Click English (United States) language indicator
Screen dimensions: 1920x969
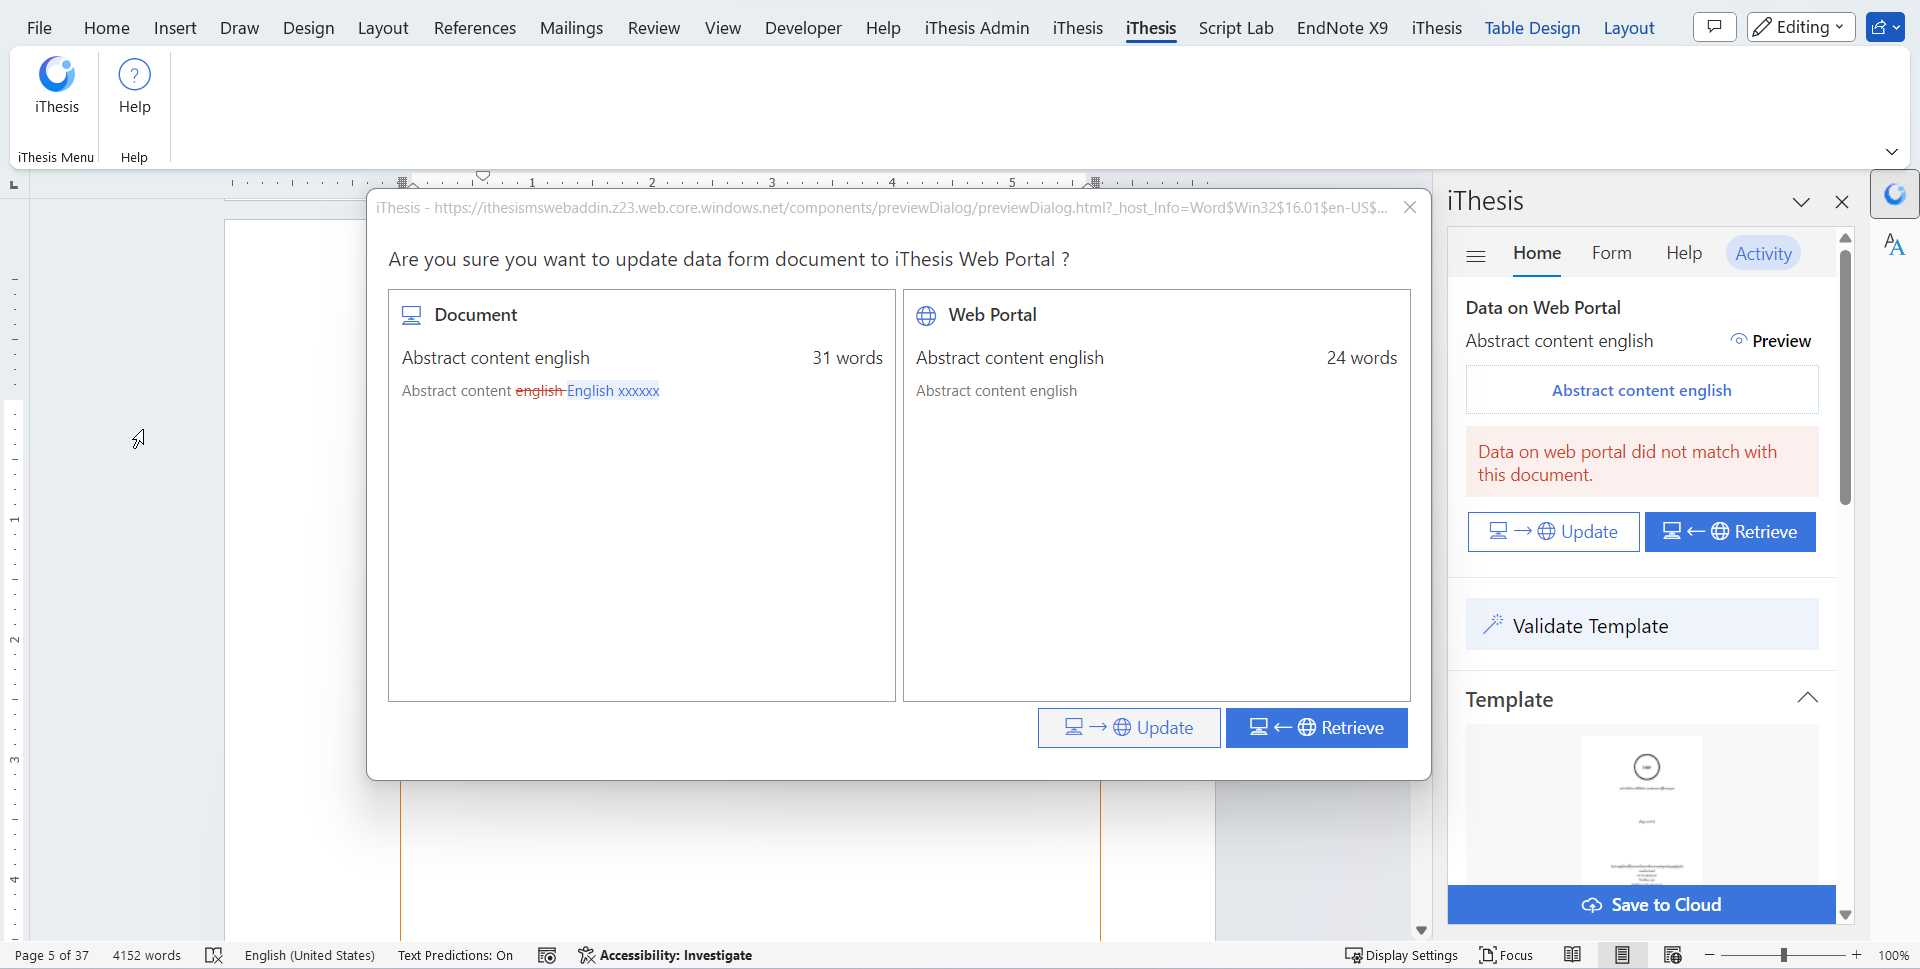(x=309, y=956)
